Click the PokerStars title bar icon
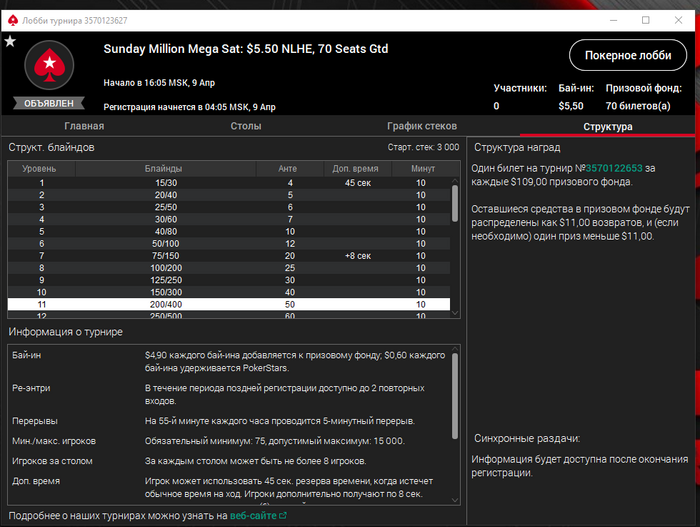This screenshot has width=700, height=527. pos(13,21)
